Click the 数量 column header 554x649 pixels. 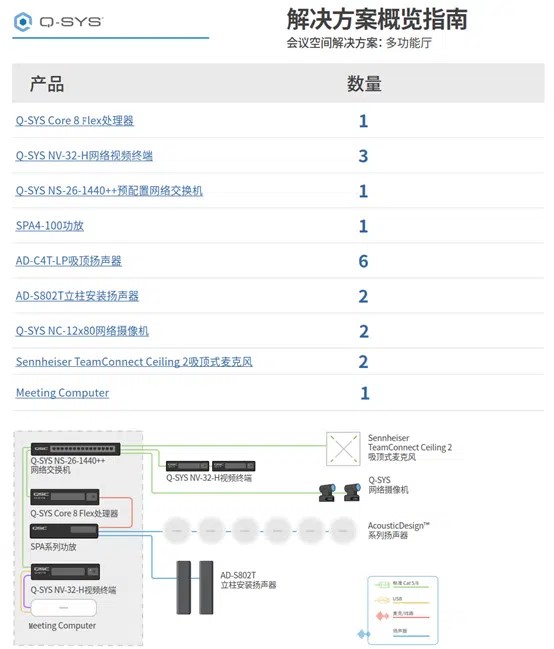[364, 84]
